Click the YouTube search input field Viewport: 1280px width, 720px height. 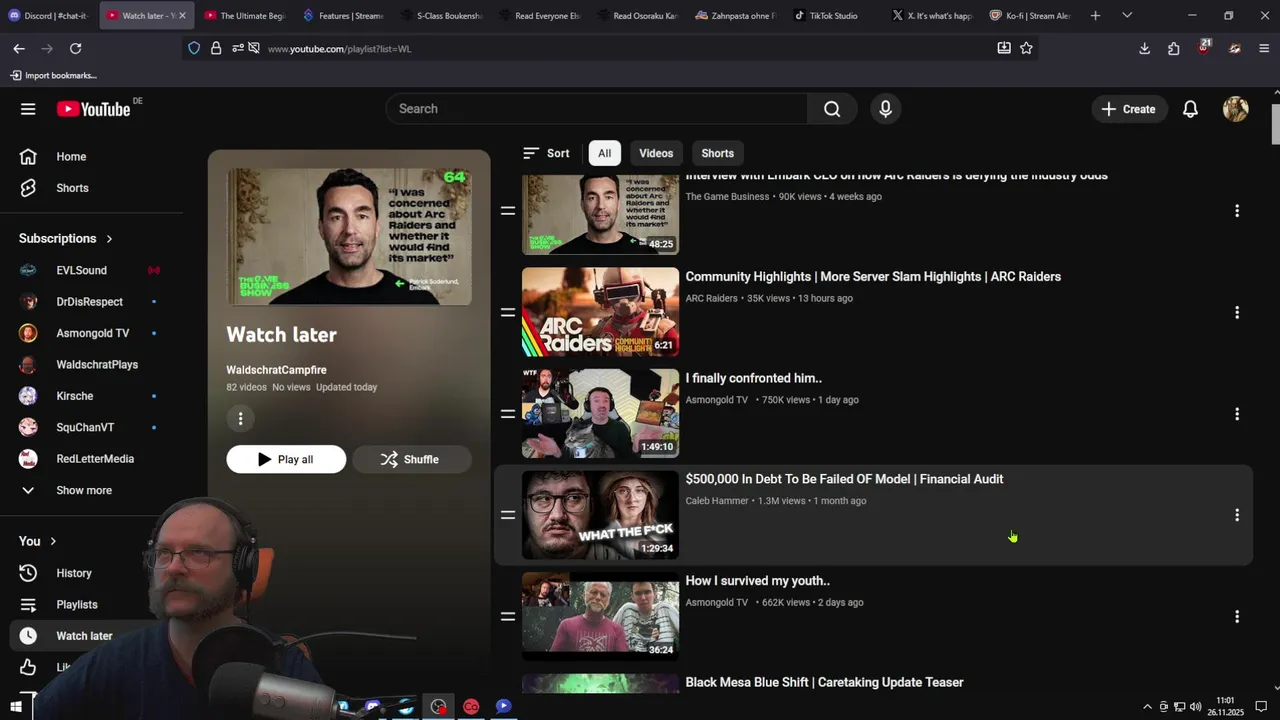coord(596,109)
